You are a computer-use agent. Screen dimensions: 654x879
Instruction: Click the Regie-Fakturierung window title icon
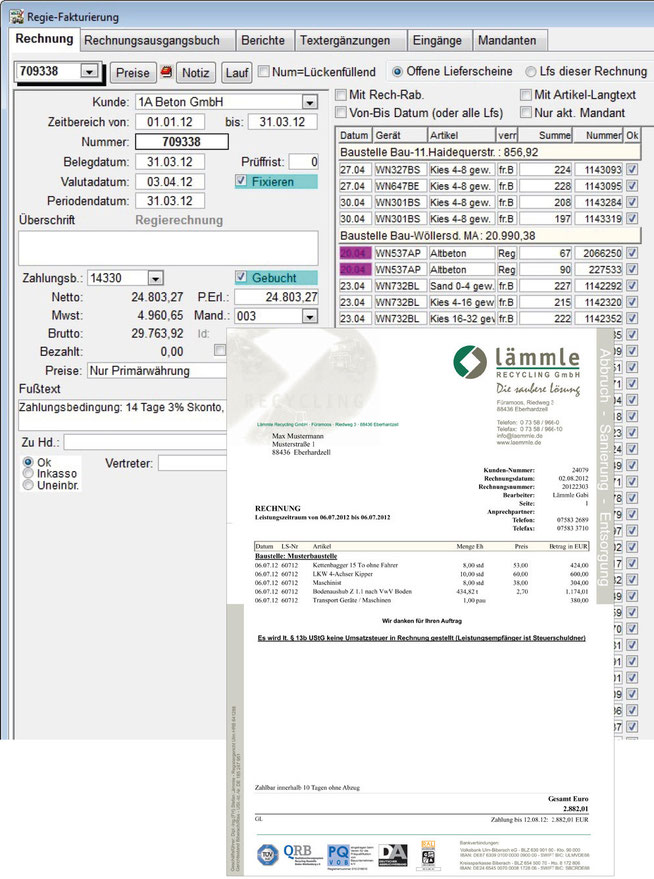(x=16, y=16)
